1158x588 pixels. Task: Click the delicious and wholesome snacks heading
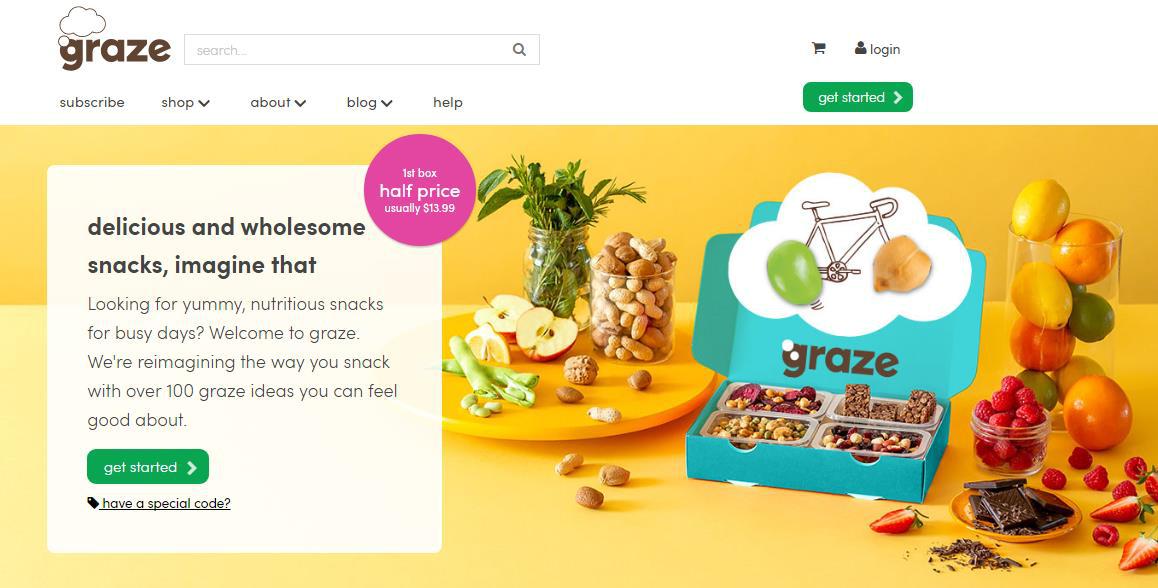(x=227, y=245)
